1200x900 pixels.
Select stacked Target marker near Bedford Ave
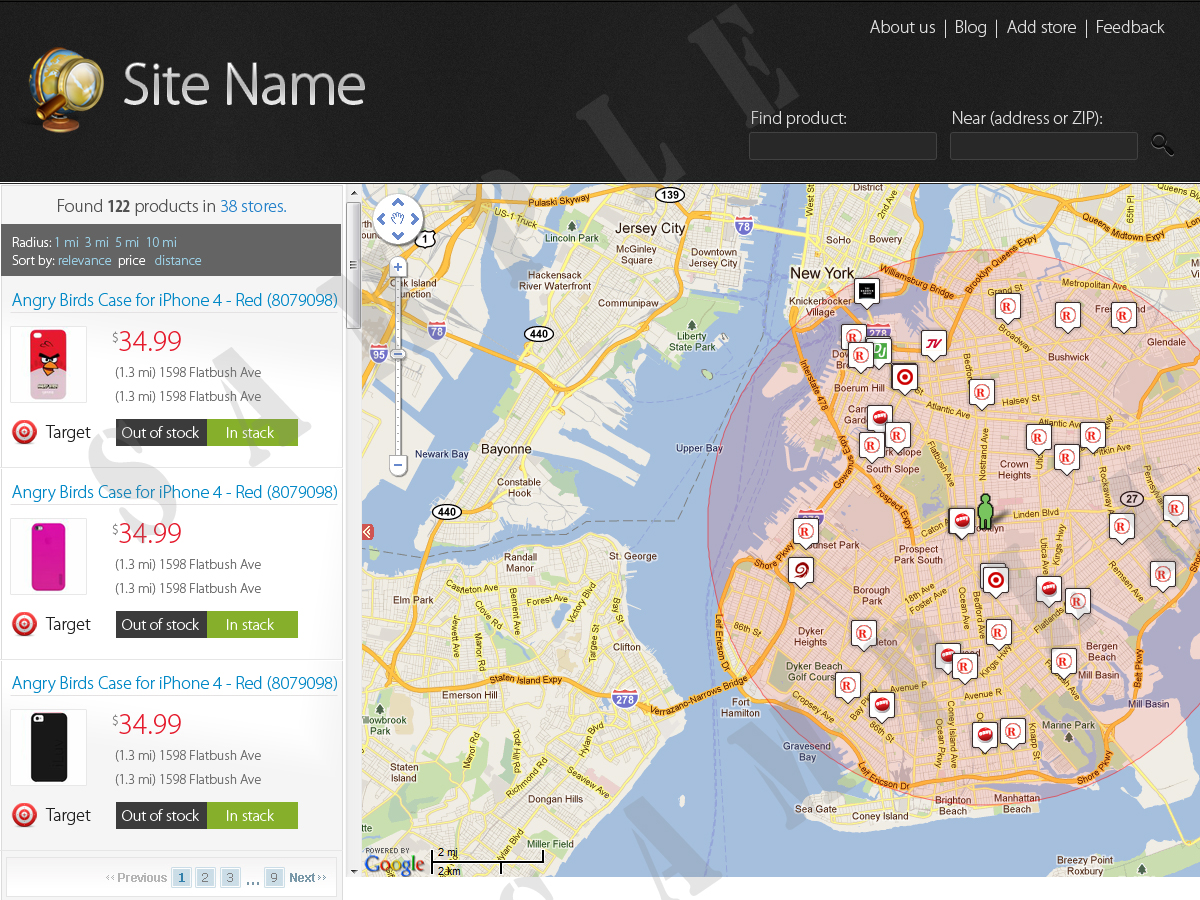[x=994, y=580]
